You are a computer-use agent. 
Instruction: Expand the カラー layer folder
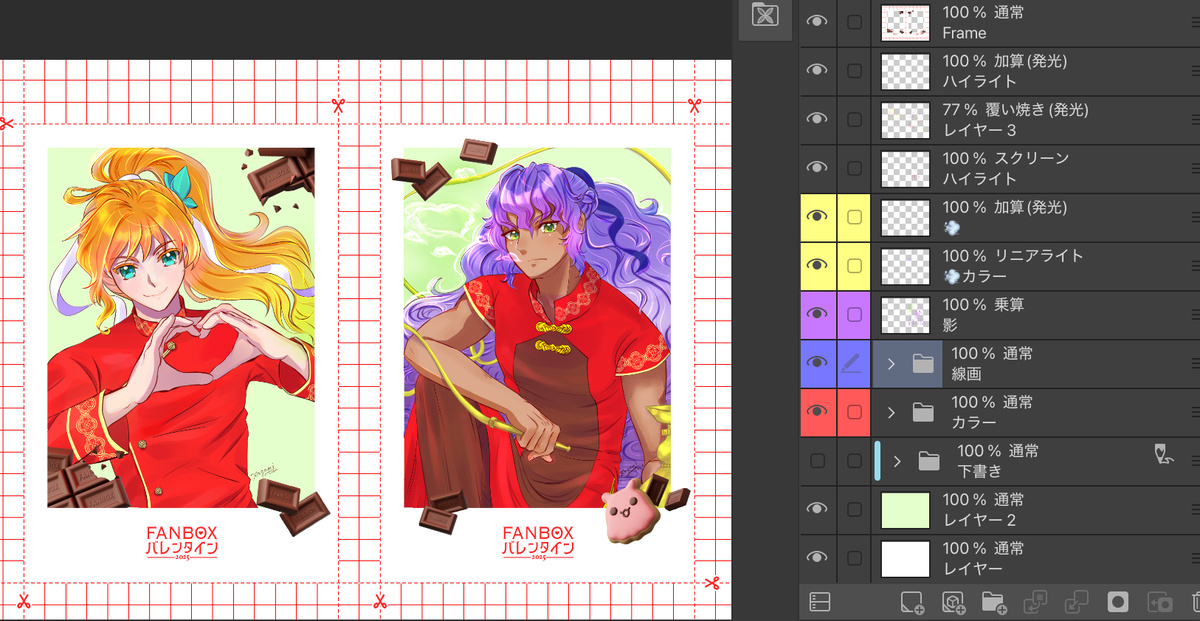[x=891, y=412]
